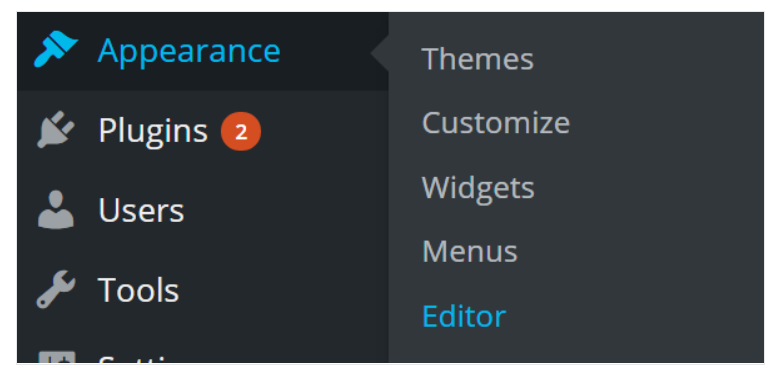Open the Appearance menu label
The image size is (773, 379).
coord(189,51)
